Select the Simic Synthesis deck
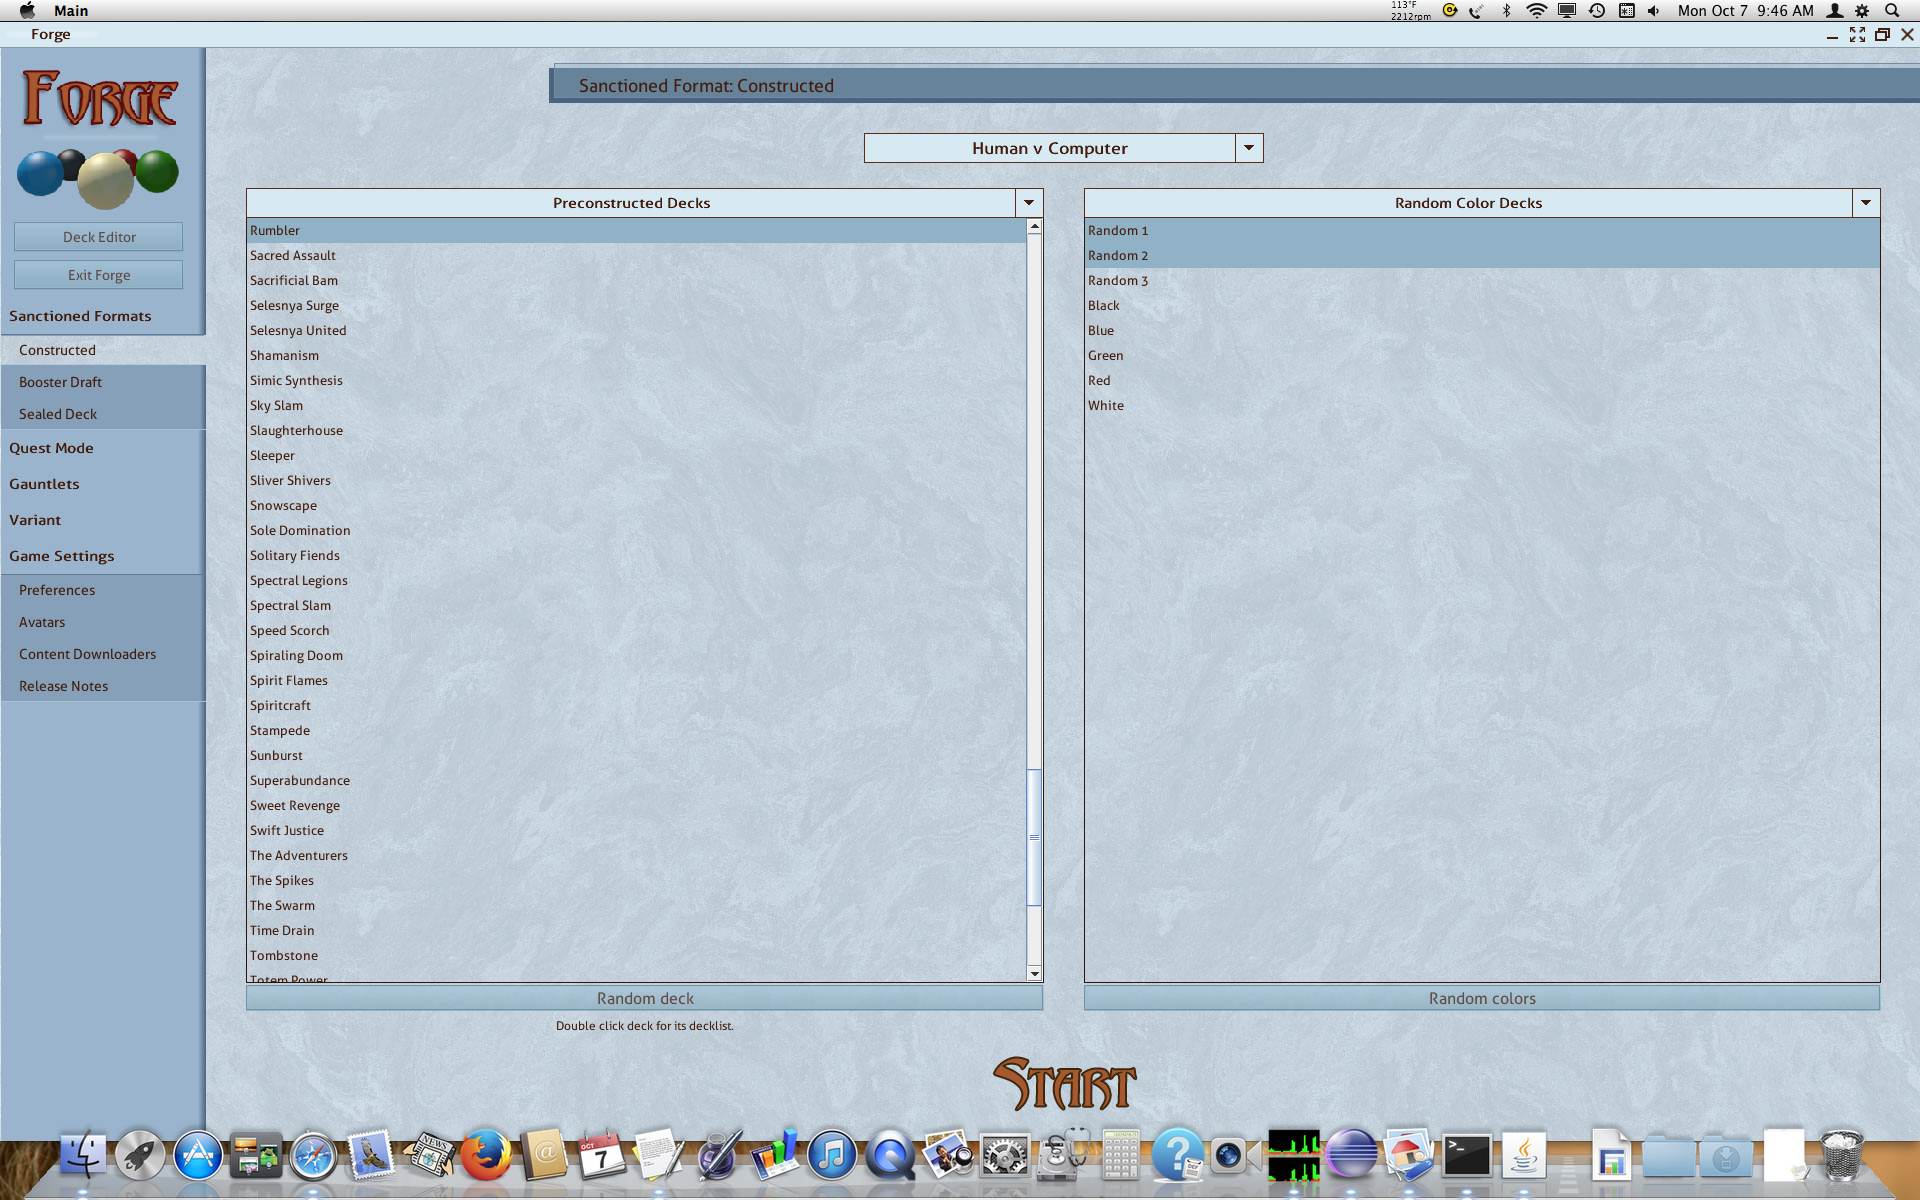This screenshot has width=1920, height=1200. (296, 380)
